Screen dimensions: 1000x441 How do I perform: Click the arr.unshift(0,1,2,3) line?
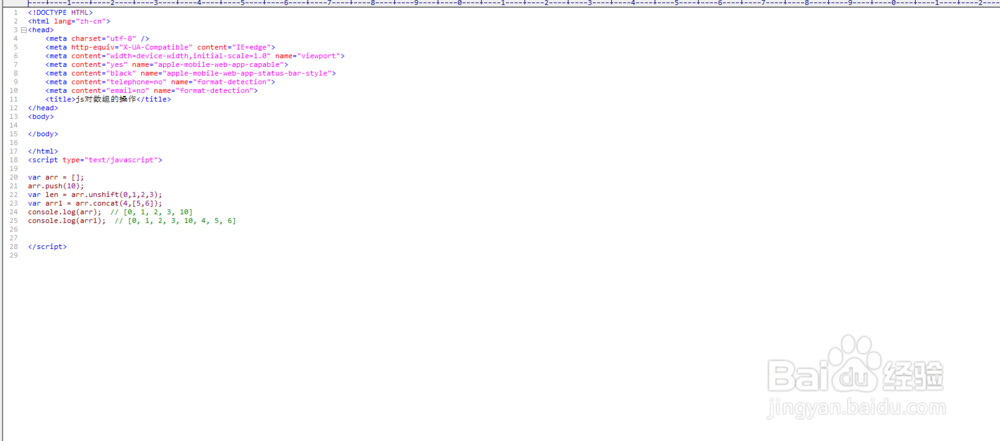[x=95, y=195]
